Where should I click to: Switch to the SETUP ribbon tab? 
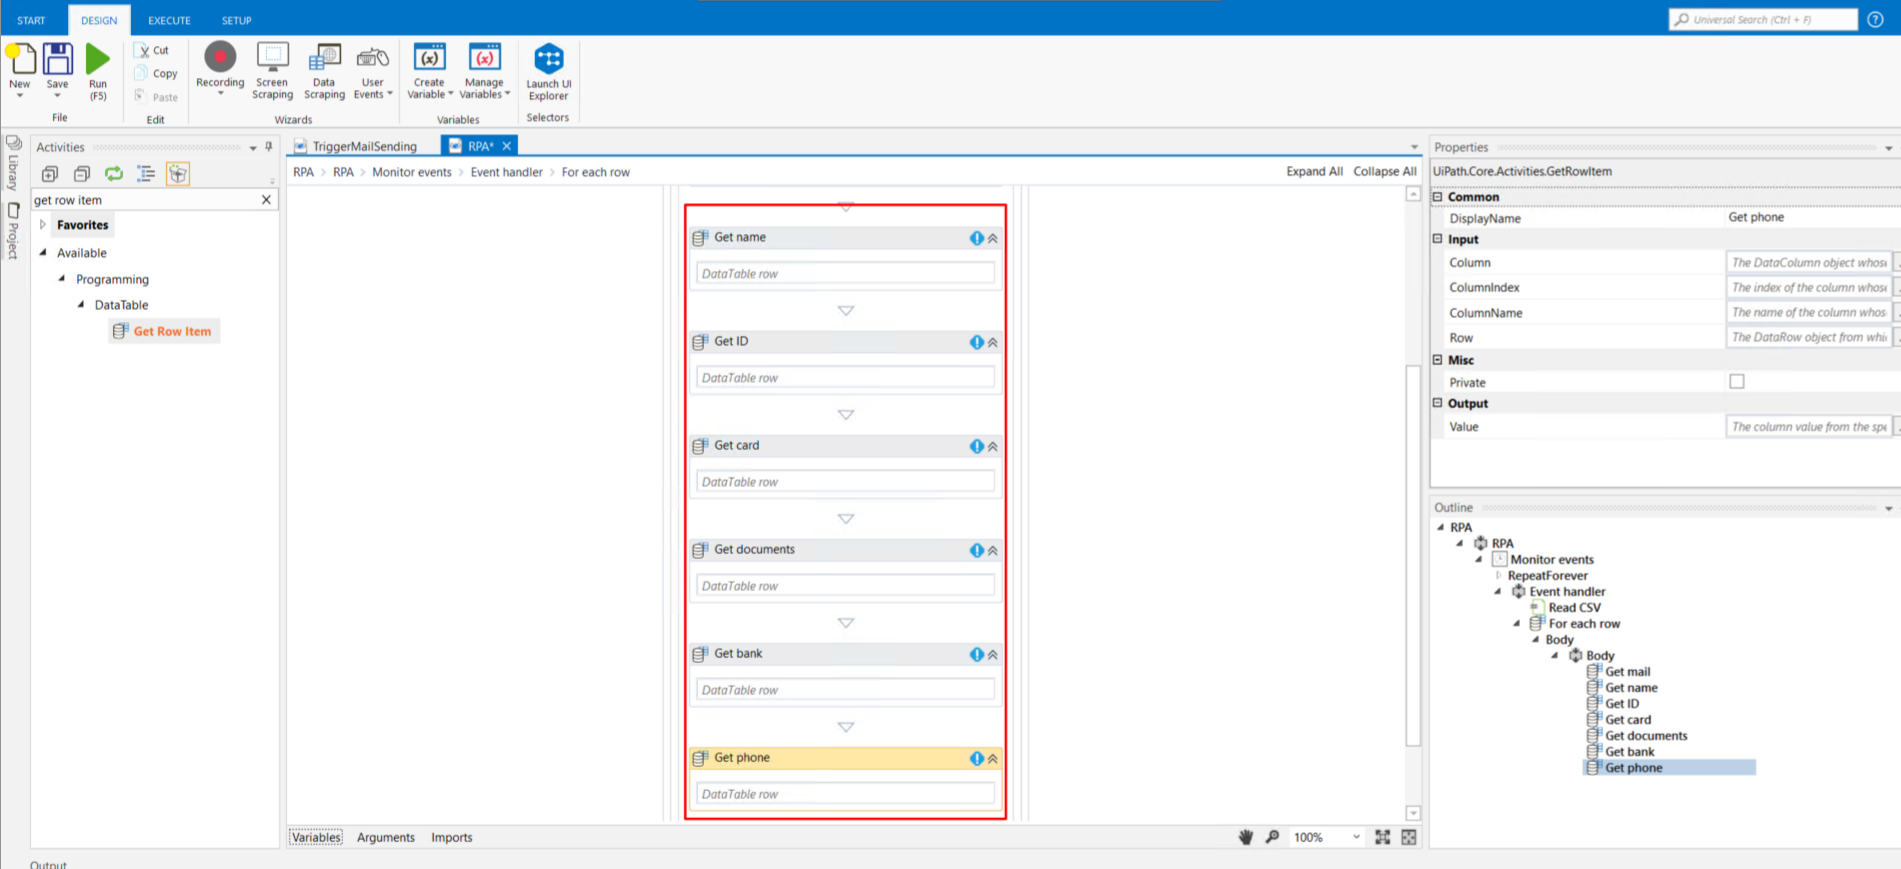point(236,20)
